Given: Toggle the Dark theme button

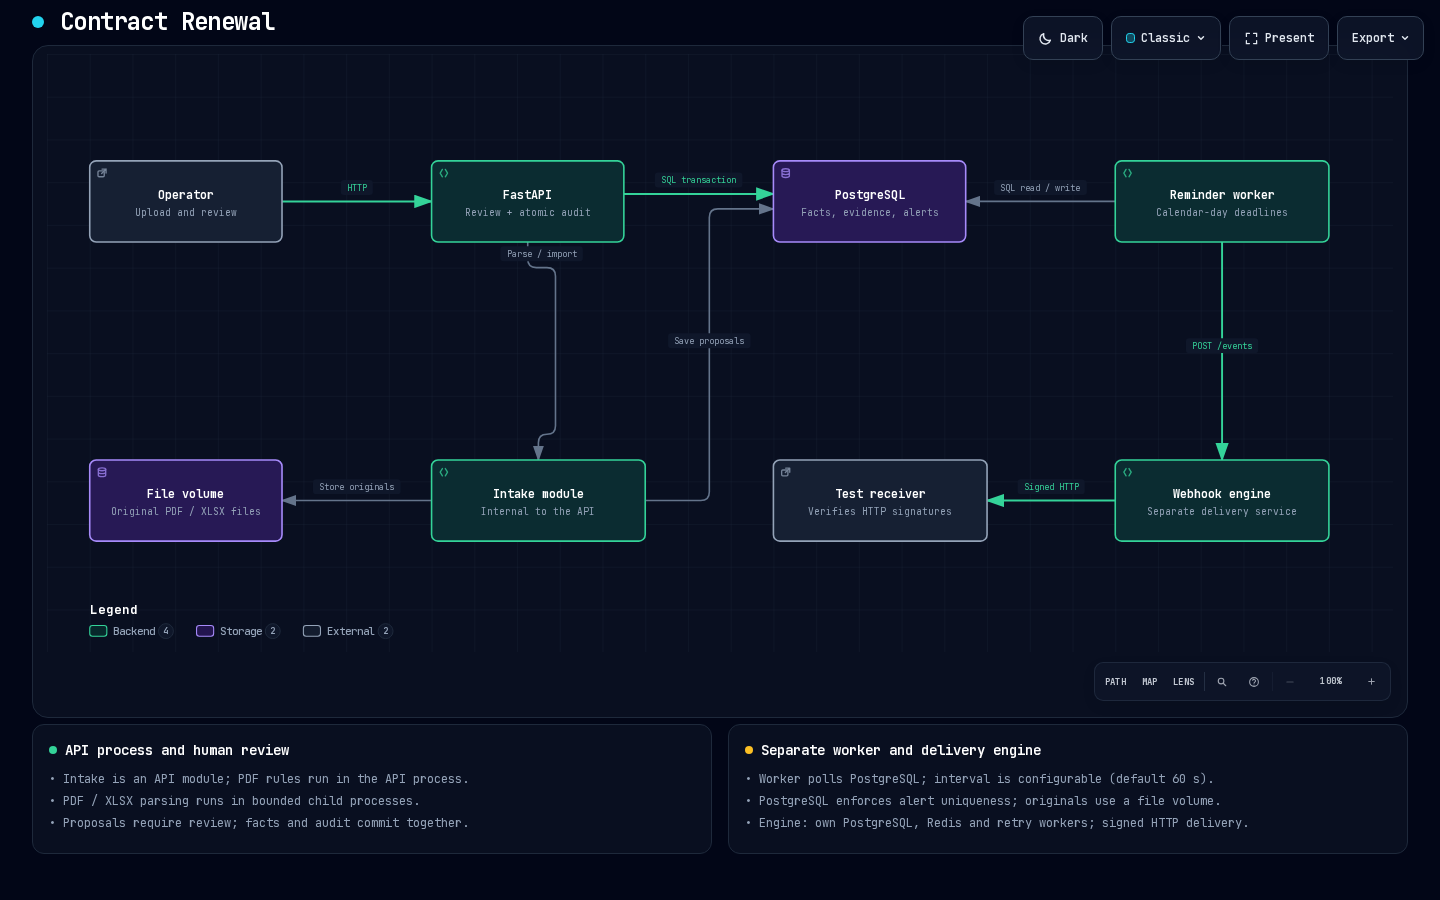Looking at the screenshot, I should pos(1062,38).
